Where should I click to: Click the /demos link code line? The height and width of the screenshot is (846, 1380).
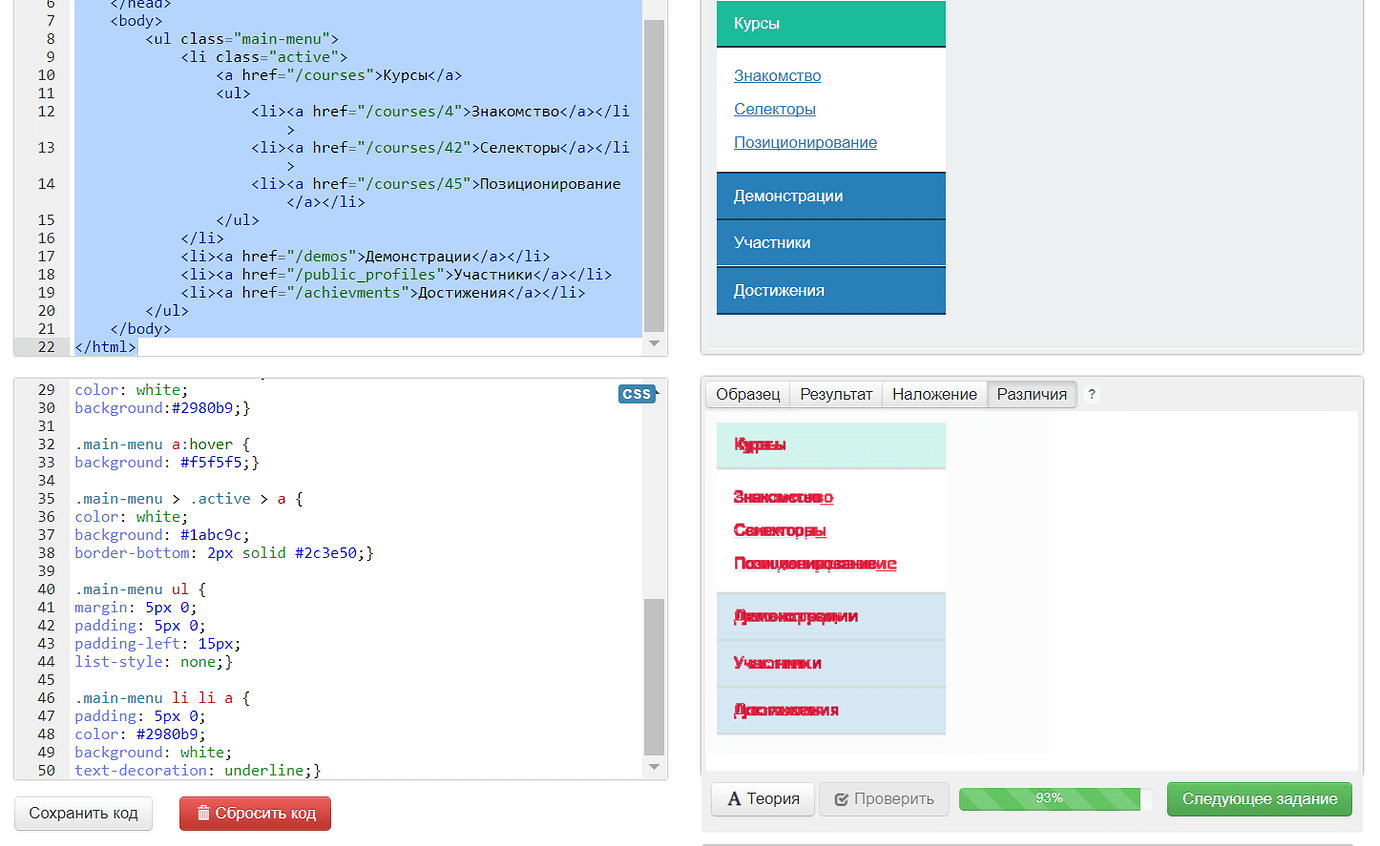pyautogui.click(x=365, y=256)
